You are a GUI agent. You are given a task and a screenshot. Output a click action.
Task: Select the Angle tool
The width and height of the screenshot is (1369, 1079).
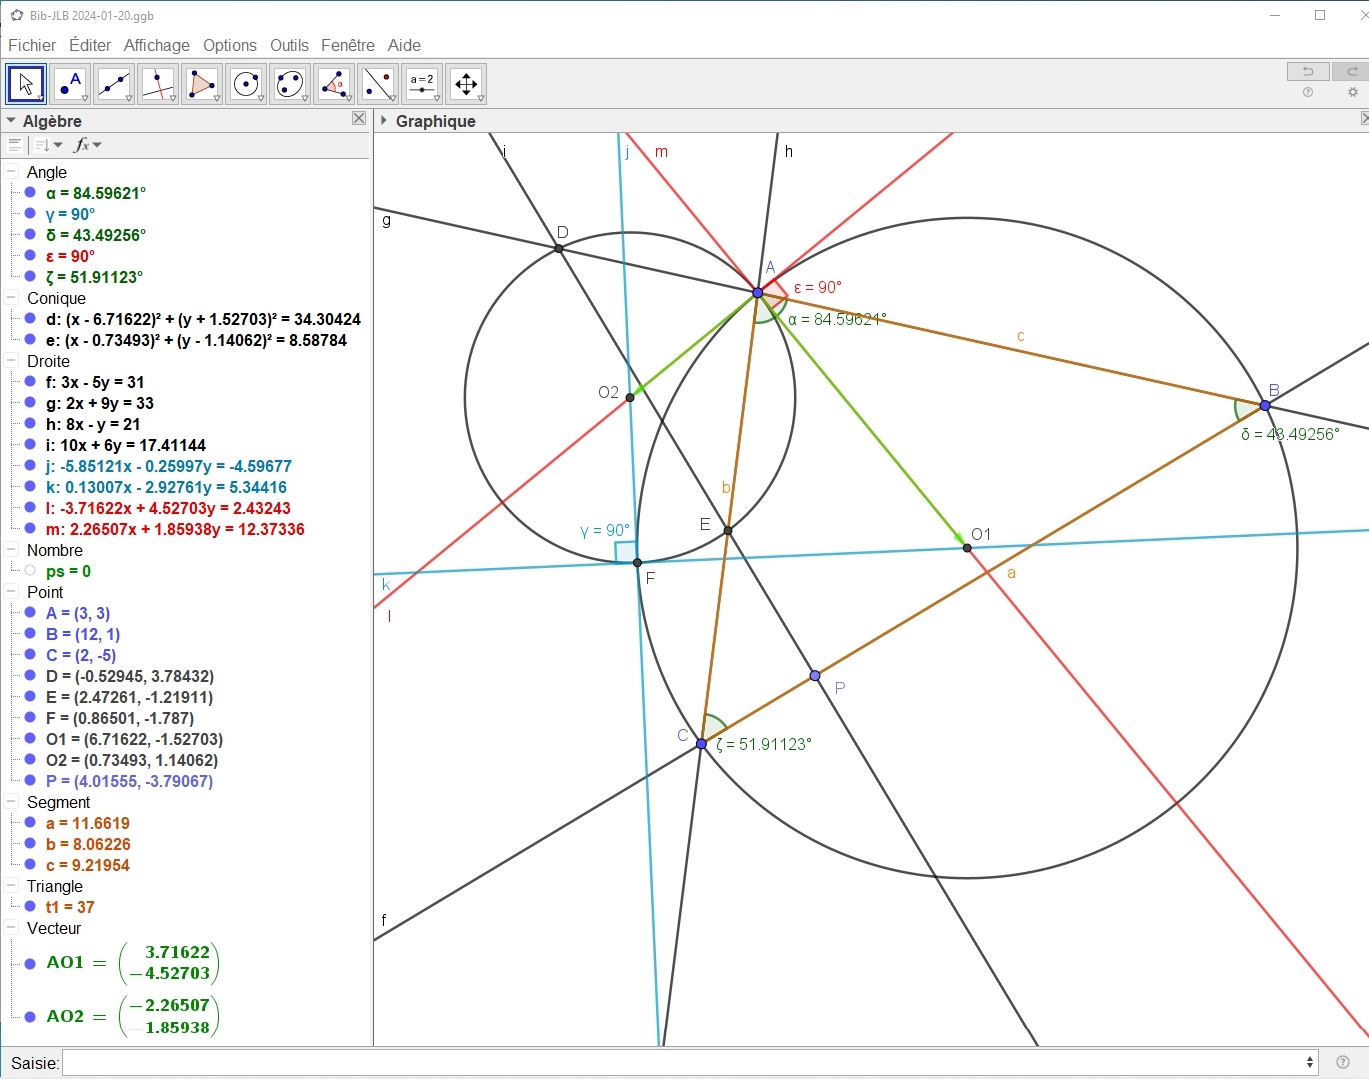[x=334, y=84]
